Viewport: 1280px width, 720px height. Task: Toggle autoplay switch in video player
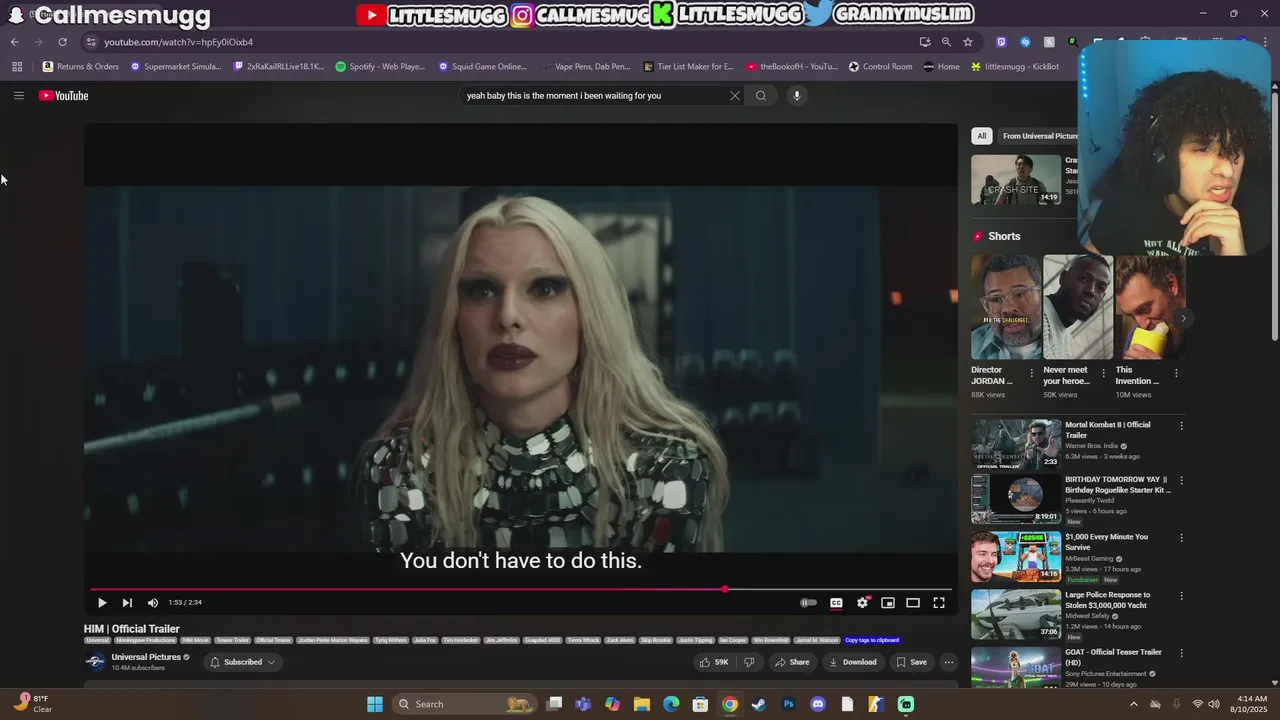[808, 603]
